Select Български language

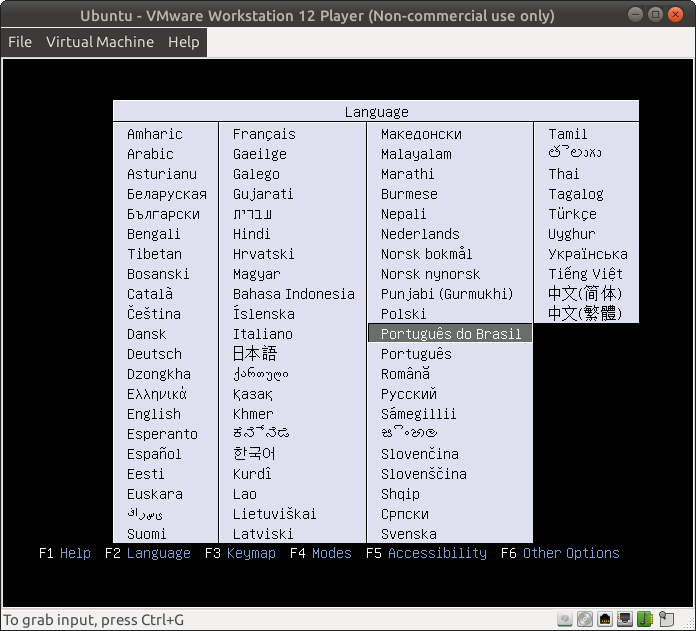coord(163,214)
